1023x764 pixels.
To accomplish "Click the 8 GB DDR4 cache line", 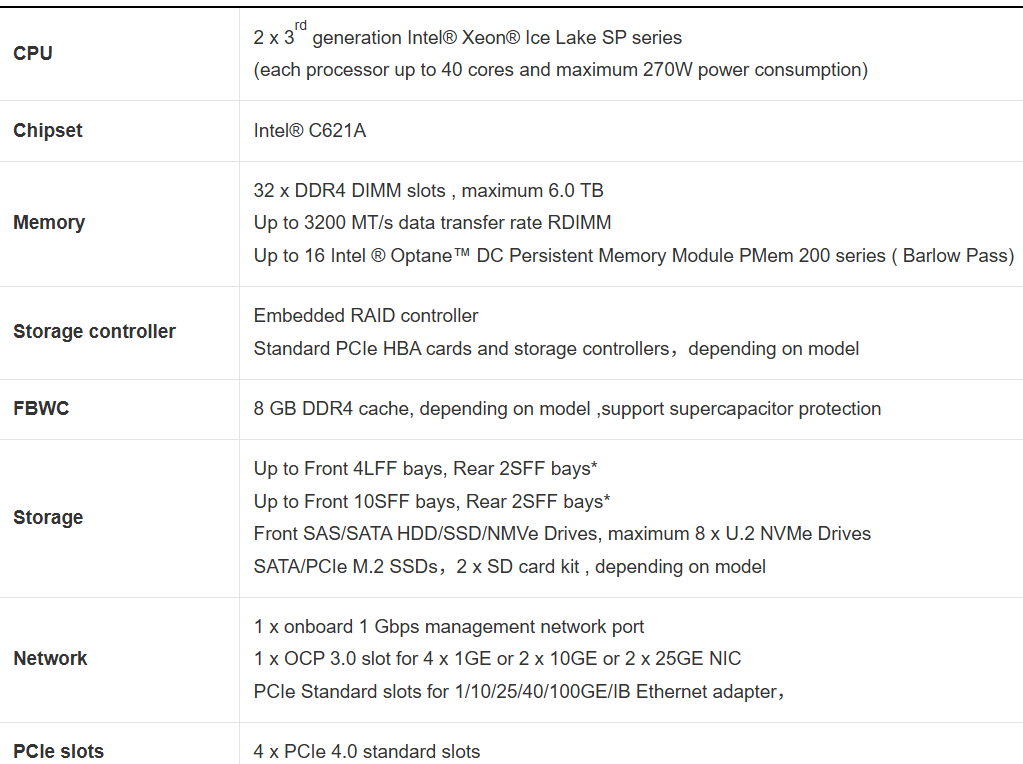I will [567, 409].
